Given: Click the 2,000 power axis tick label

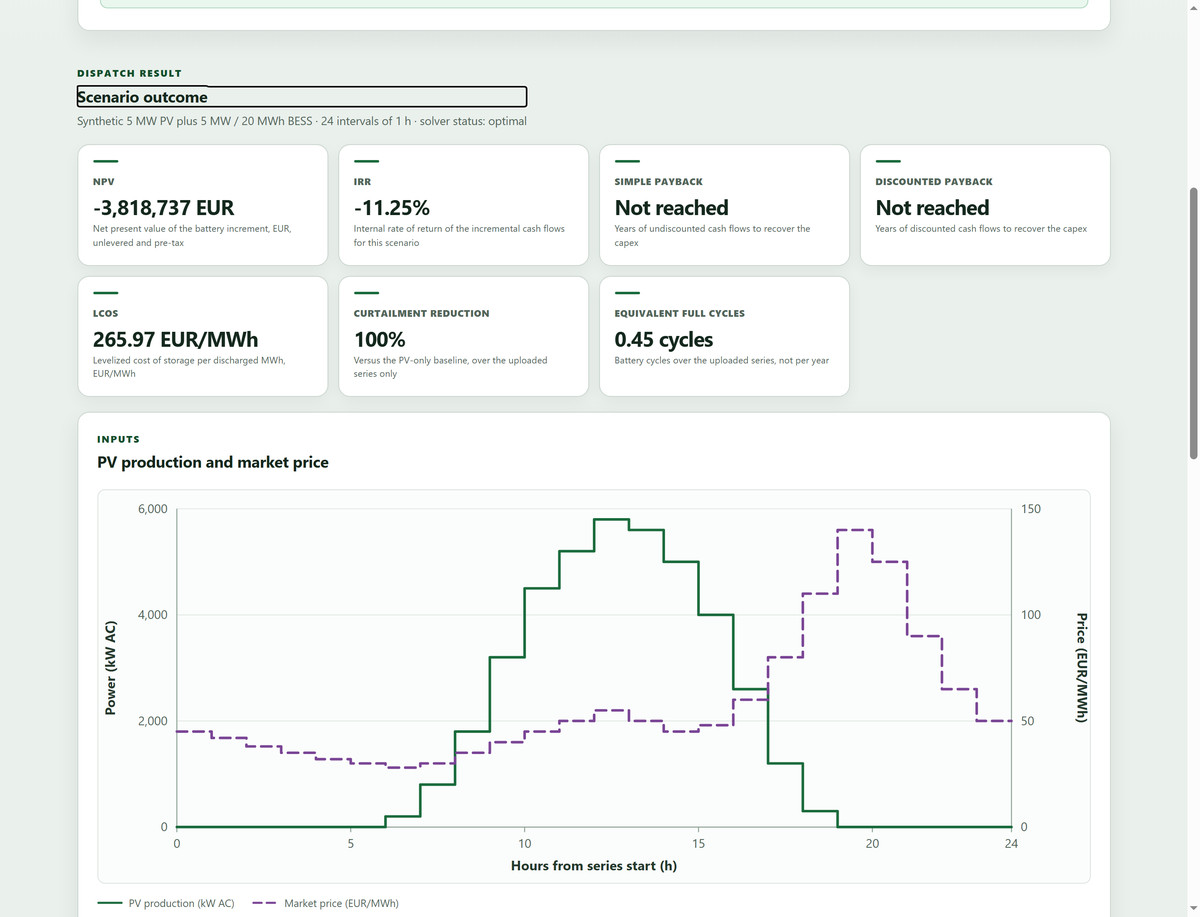Looking at the screenshot, I should point(152,721).
